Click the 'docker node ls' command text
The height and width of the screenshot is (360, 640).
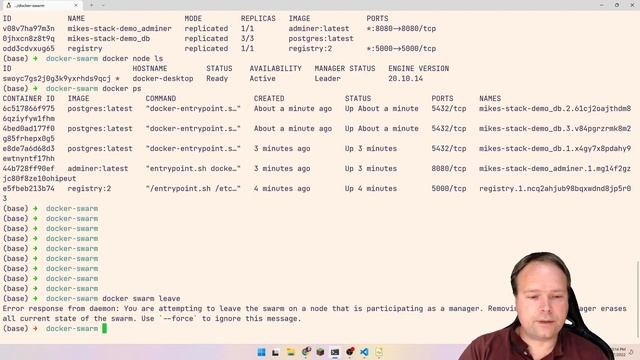(133, 59)
